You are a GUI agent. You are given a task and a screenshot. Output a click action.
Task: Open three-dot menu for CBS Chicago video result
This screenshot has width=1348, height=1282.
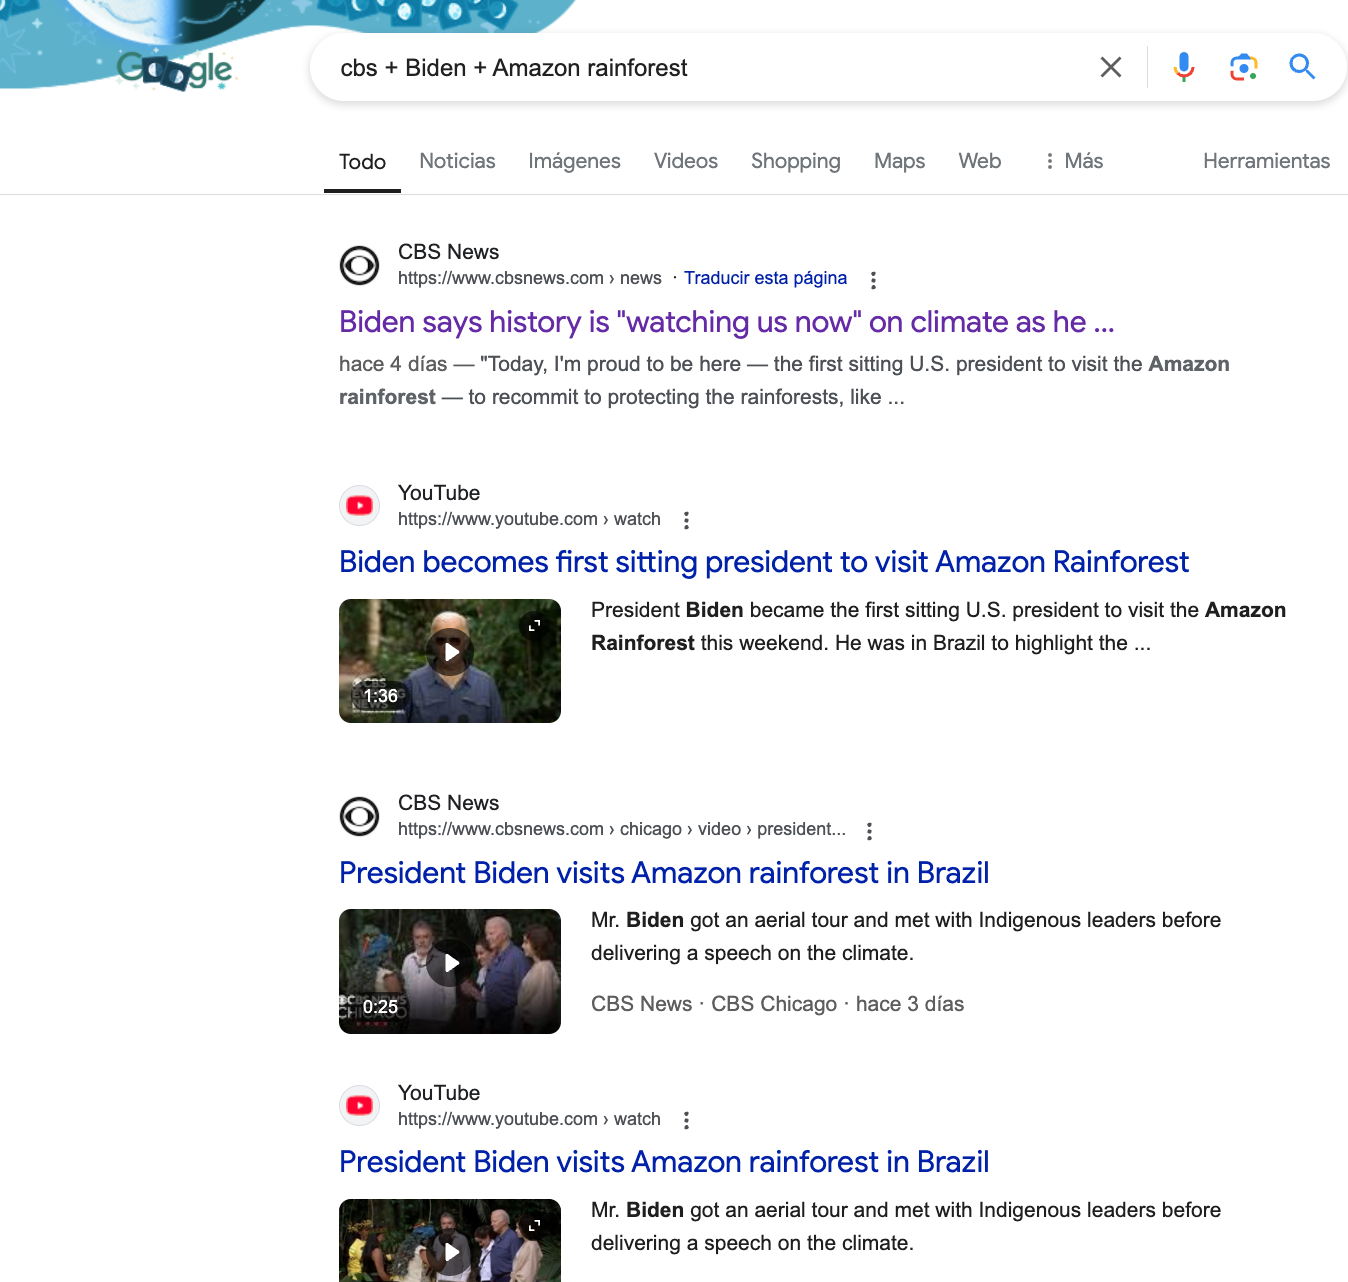[x=869, y=831]
